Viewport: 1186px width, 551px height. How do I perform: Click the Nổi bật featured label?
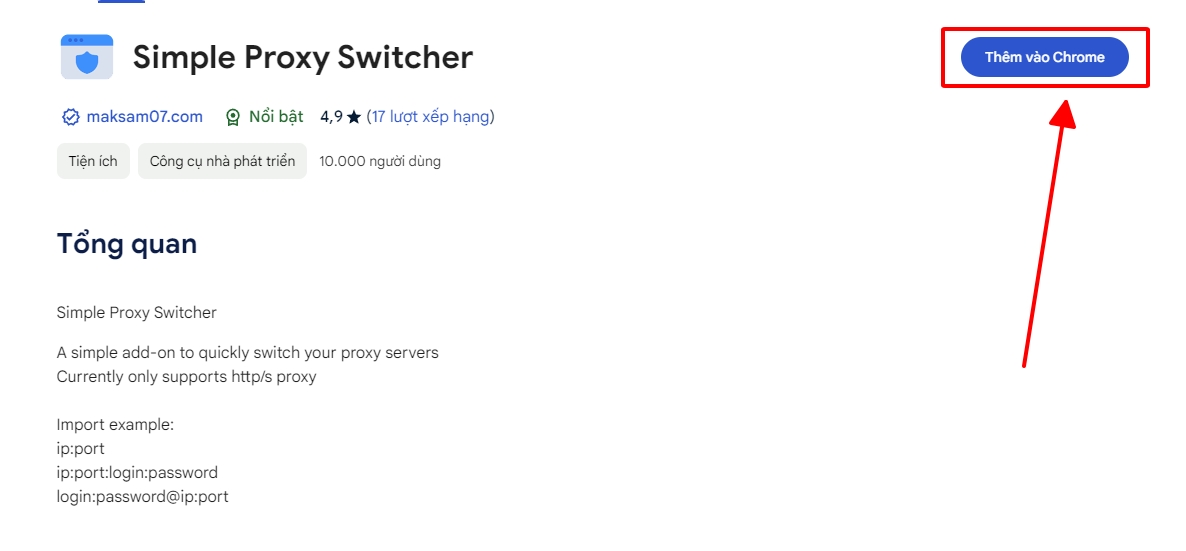coord(276,117)
